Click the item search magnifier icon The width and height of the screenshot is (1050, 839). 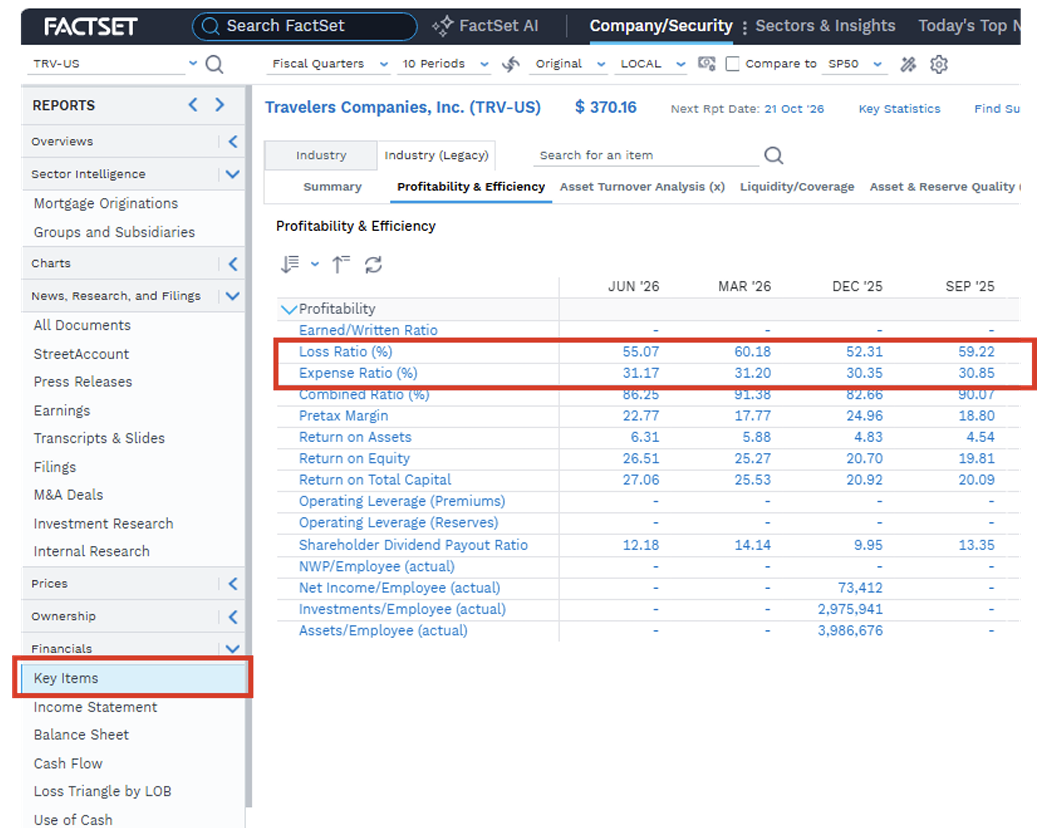point(773,155)
